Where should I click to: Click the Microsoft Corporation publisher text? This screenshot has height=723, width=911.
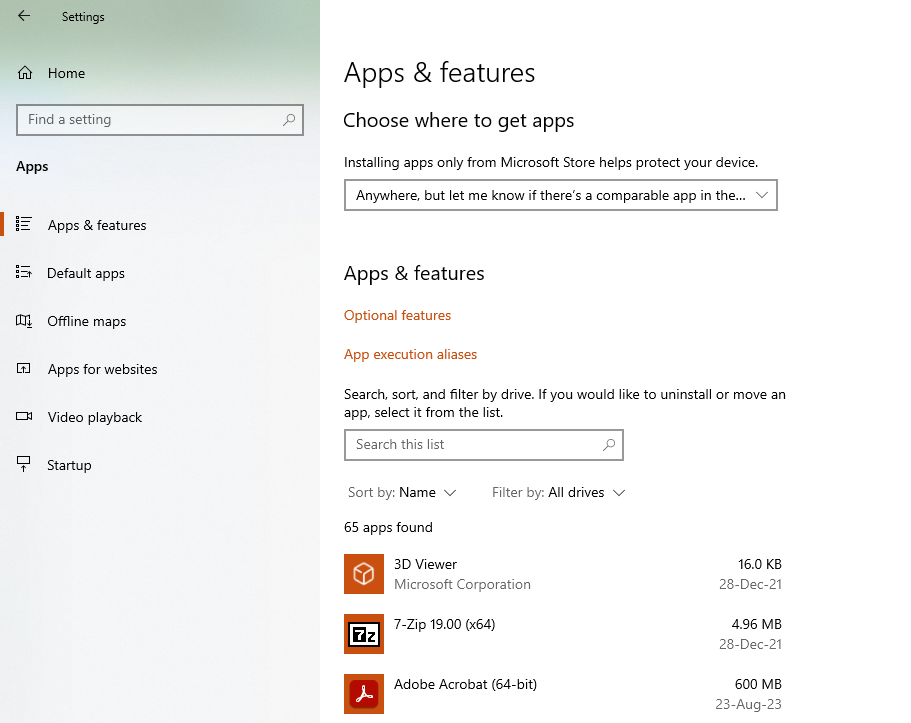(462, 584)
